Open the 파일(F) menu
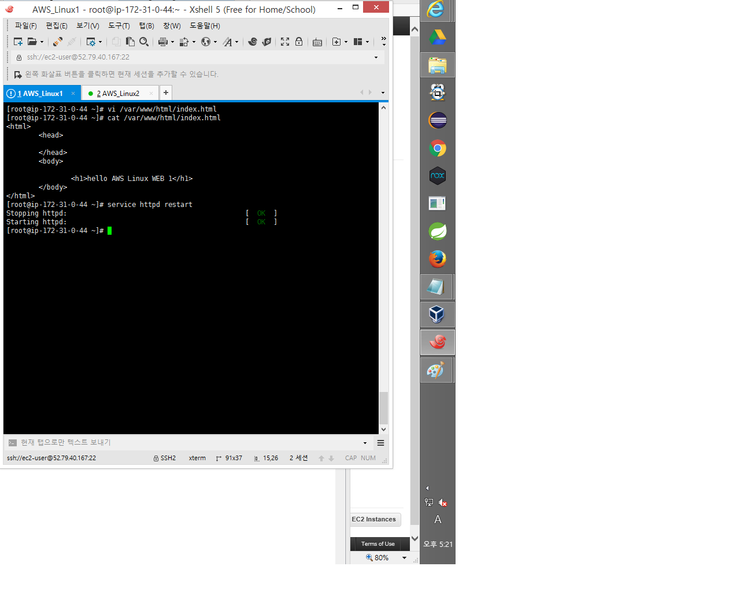Screen dimensions: 740x592 click(x=26, y=25)
